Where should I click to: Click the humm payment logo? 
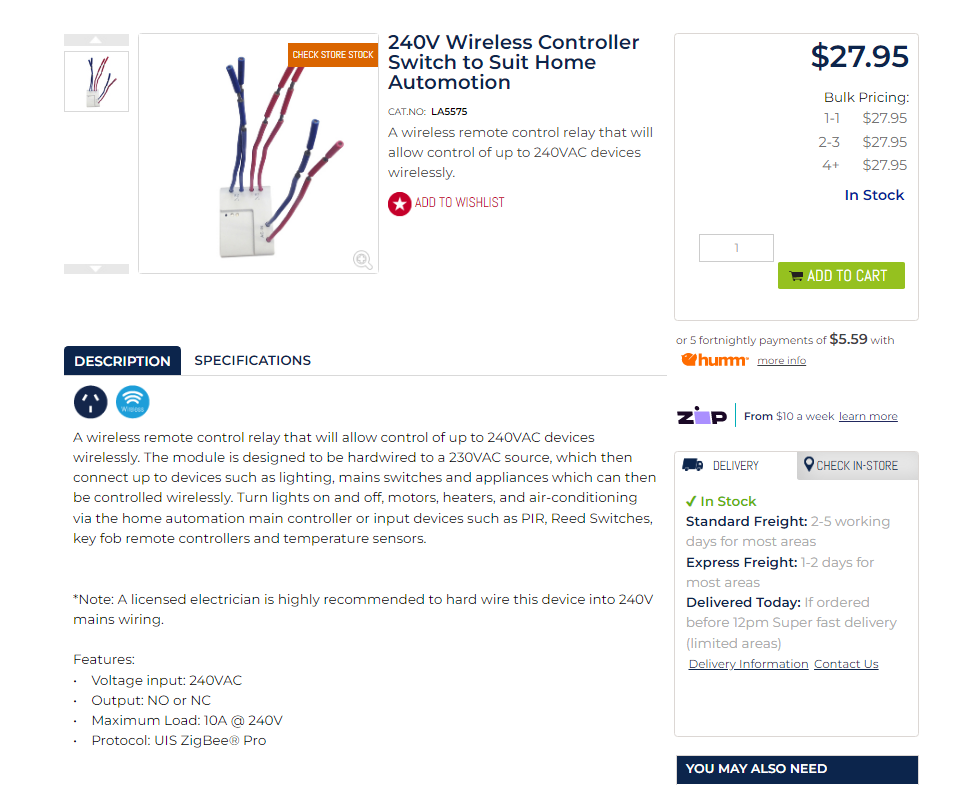click(714, 360)
